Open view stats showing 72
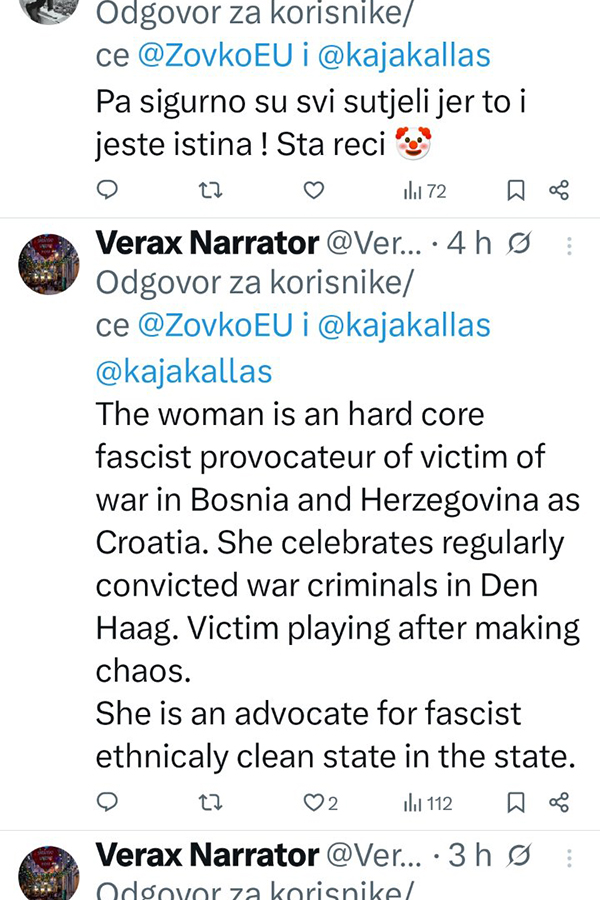The height and width of the screenshot is (900, 600). coord(425,190)
